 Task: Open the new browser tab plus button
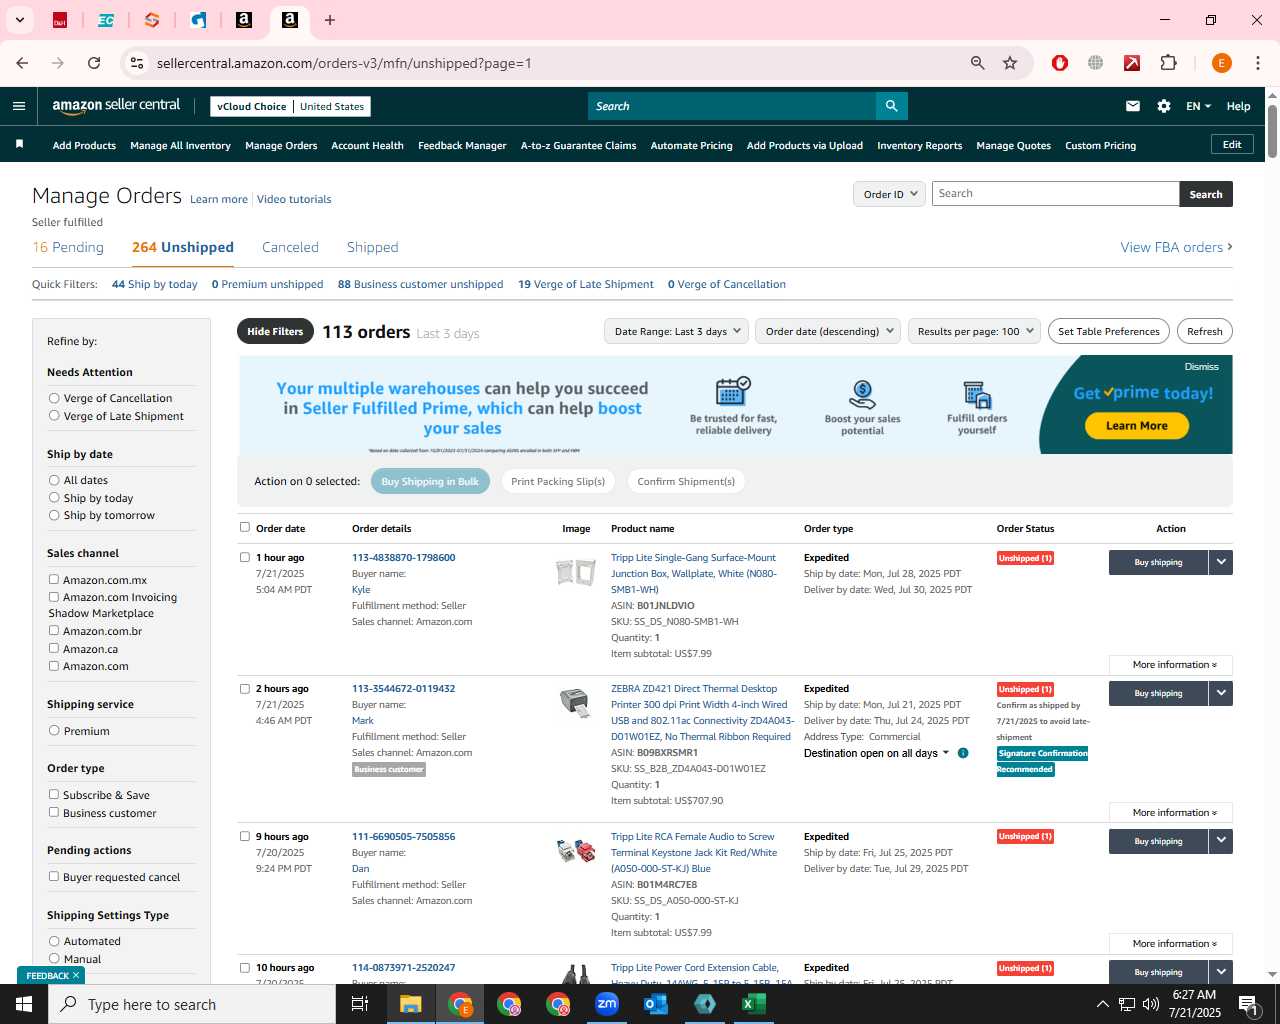330,20
